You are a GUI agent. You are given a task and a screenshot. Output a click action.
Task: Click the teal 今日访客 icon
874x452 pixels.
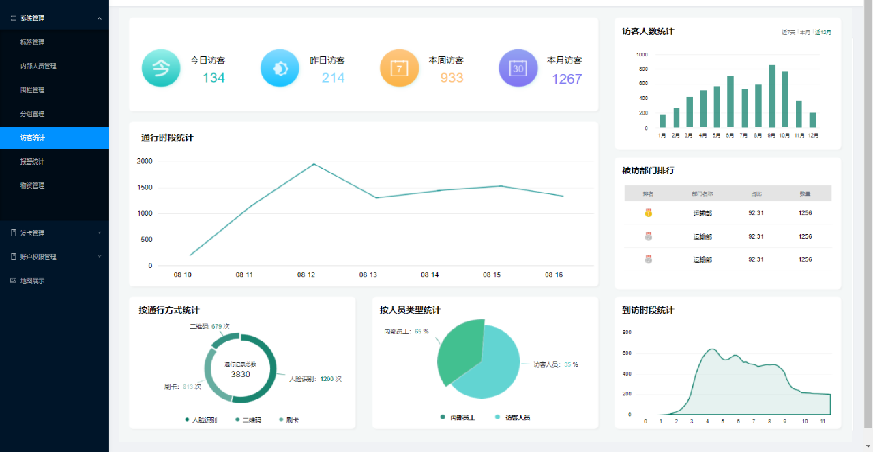point(160,69)
